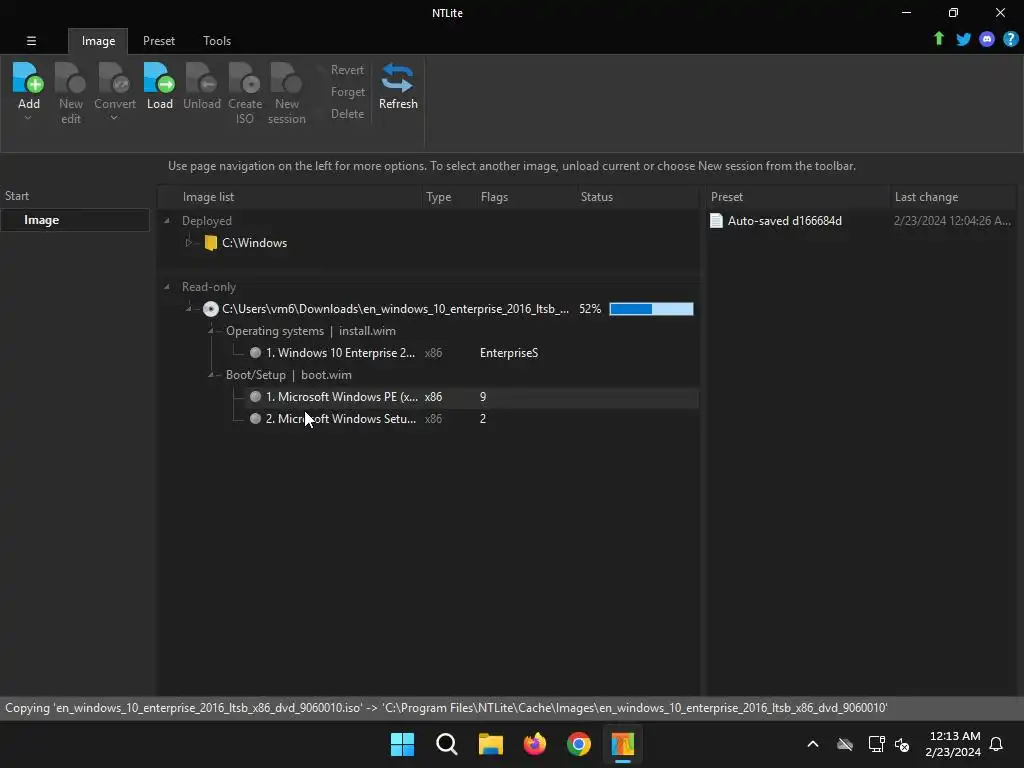Viewport: 1024px width, 768px height.
Task: Open the Convert dropdown arrow
Action: pyautogui.click(x=114, y=118)
